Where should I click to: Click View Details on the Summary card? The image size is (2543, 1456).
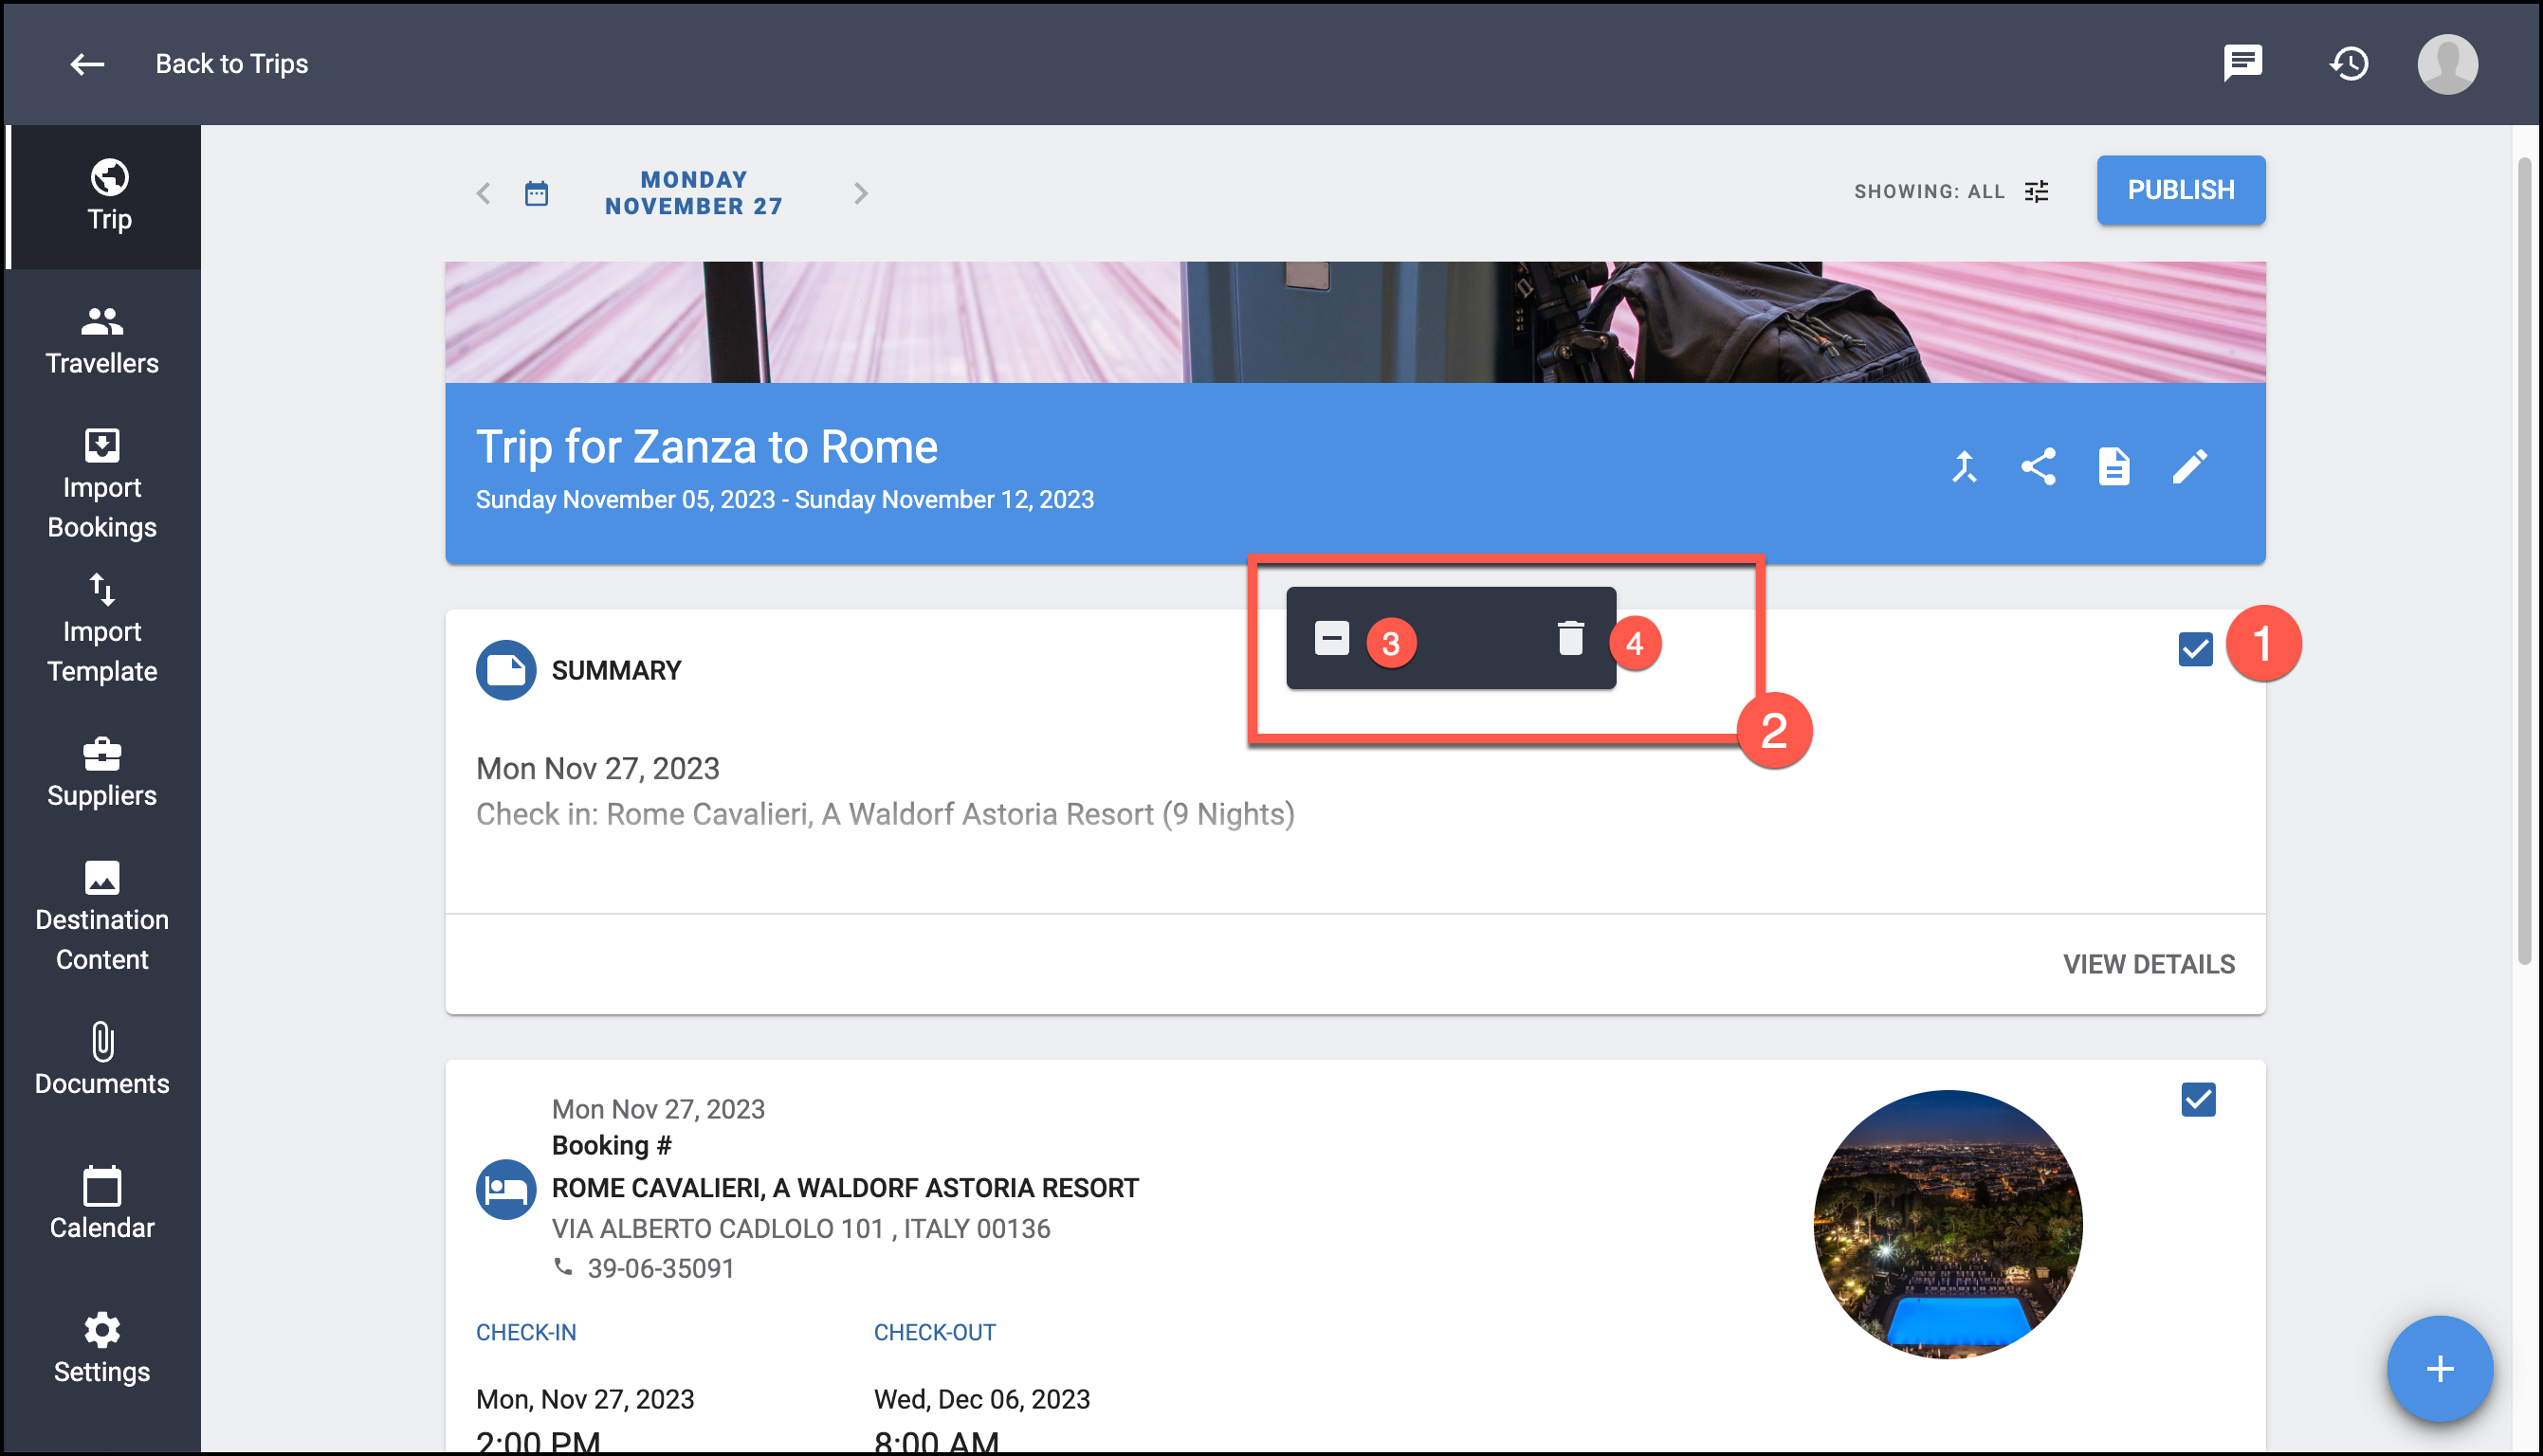click(2148, 964)
